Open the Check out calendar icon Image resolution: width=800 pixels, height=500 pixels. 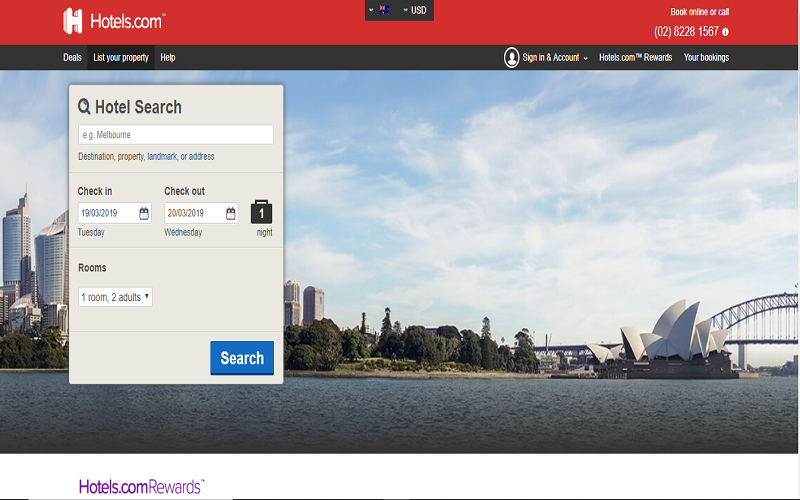(x=231, y=213)
